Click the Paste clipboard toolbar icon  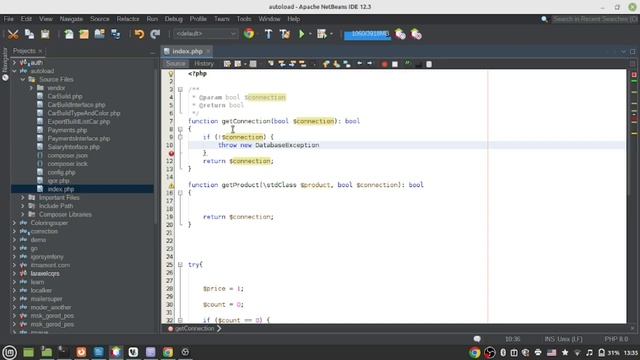coord(45,34)
